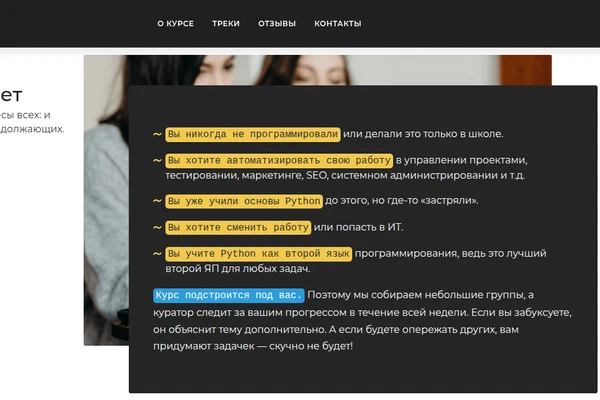Click the highlighted «Вы хотите сменить работу» label
600x400 pixels.
point(238,228)
